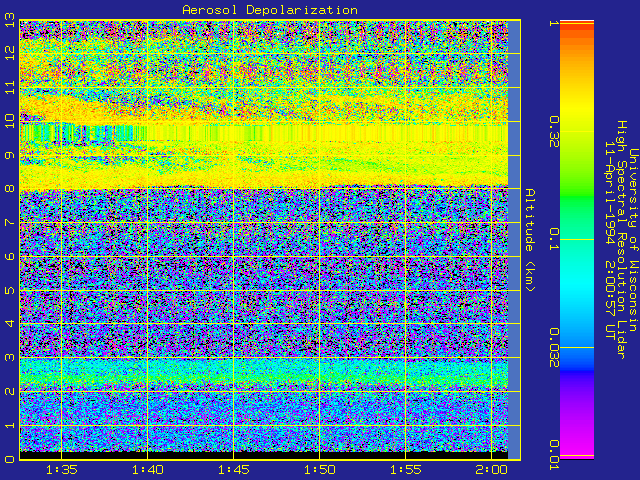Click the altitude label 7
The width and height of the screenshot is (640, 480).
10,222
